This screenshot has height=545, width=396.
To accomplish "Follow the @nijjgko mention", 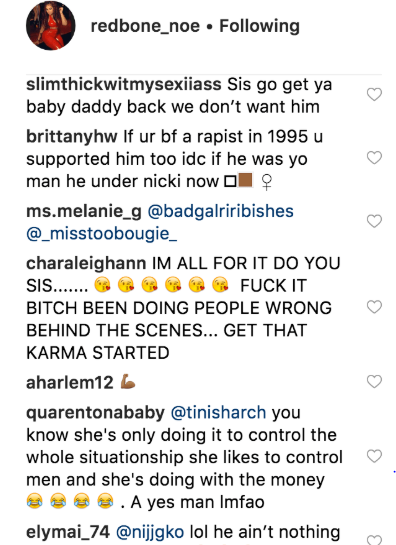I will (x=150, y=532).
